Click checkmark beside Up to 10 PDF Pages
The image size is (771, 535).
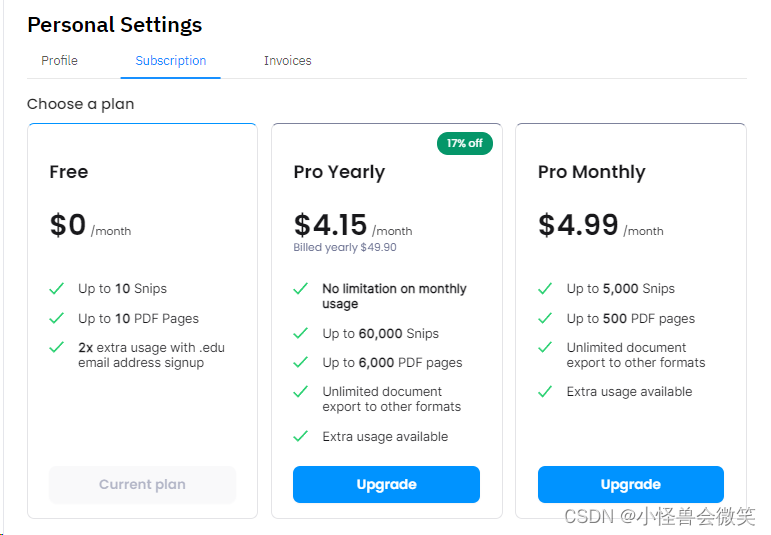(x=57, y=319)
